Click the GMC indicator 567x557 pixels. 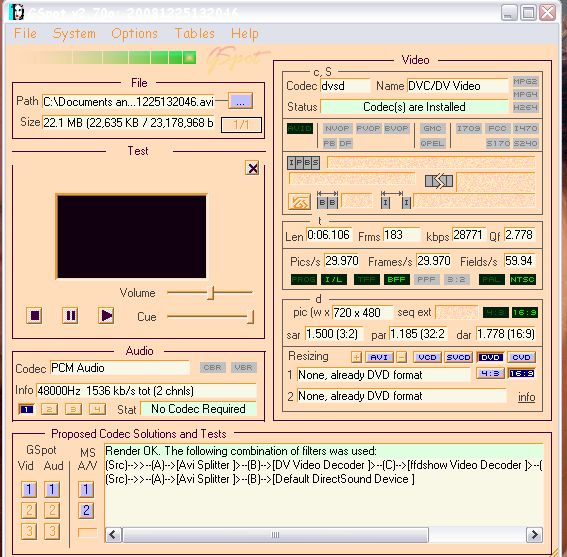(x=432, y=128)
